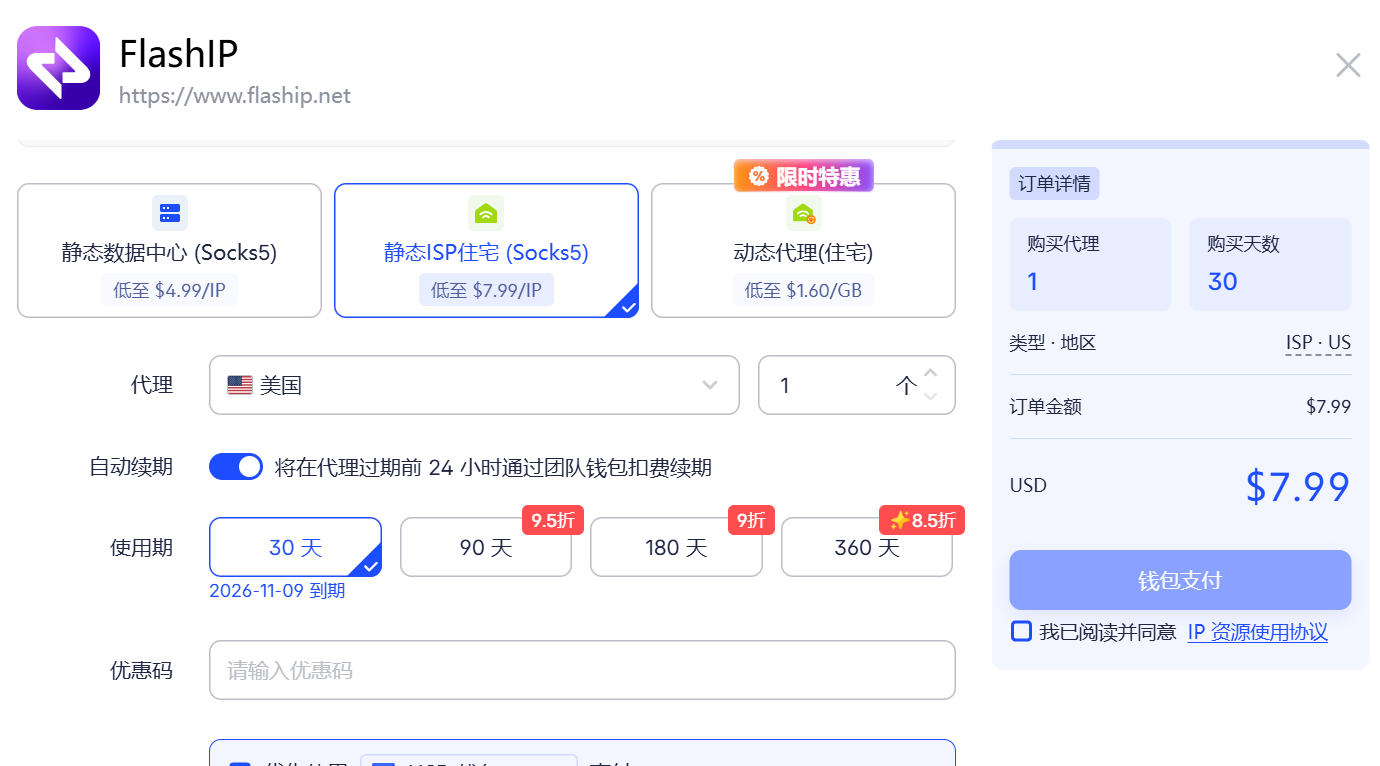Click the 订单金额 $7.99 amount

click(x=1328, y=407)
